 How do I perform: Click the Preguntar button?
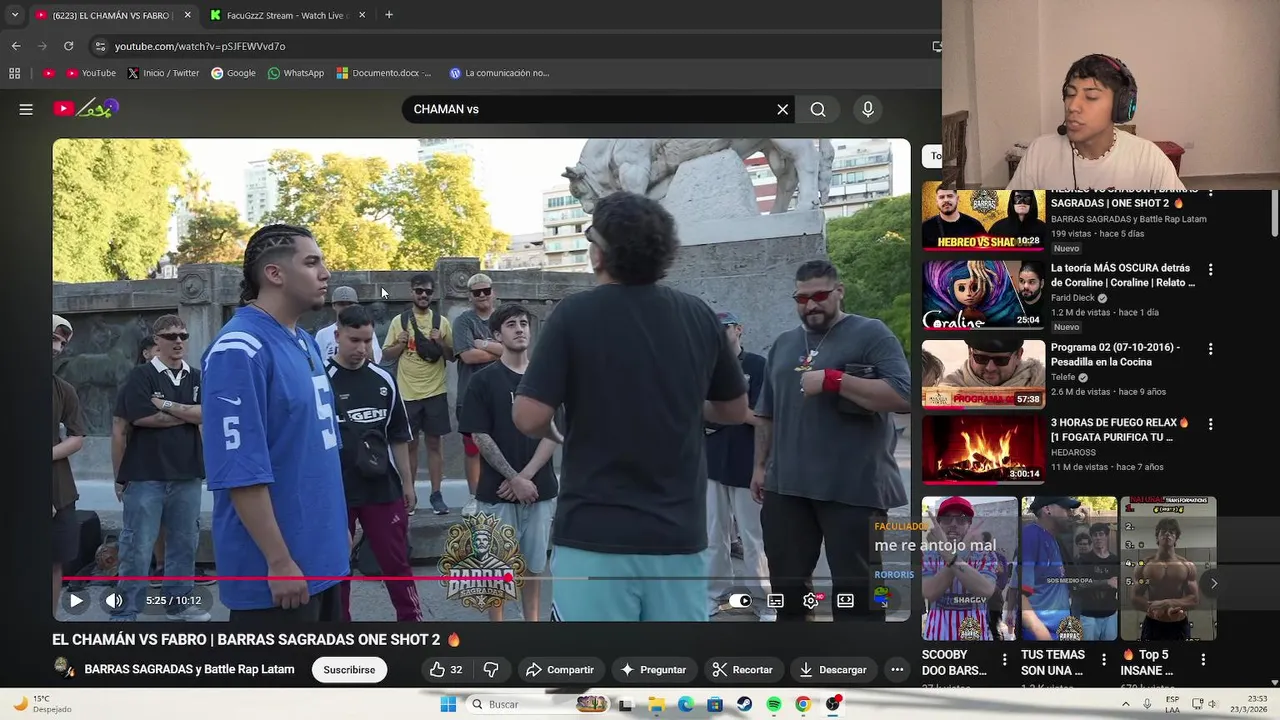[653, 670]
